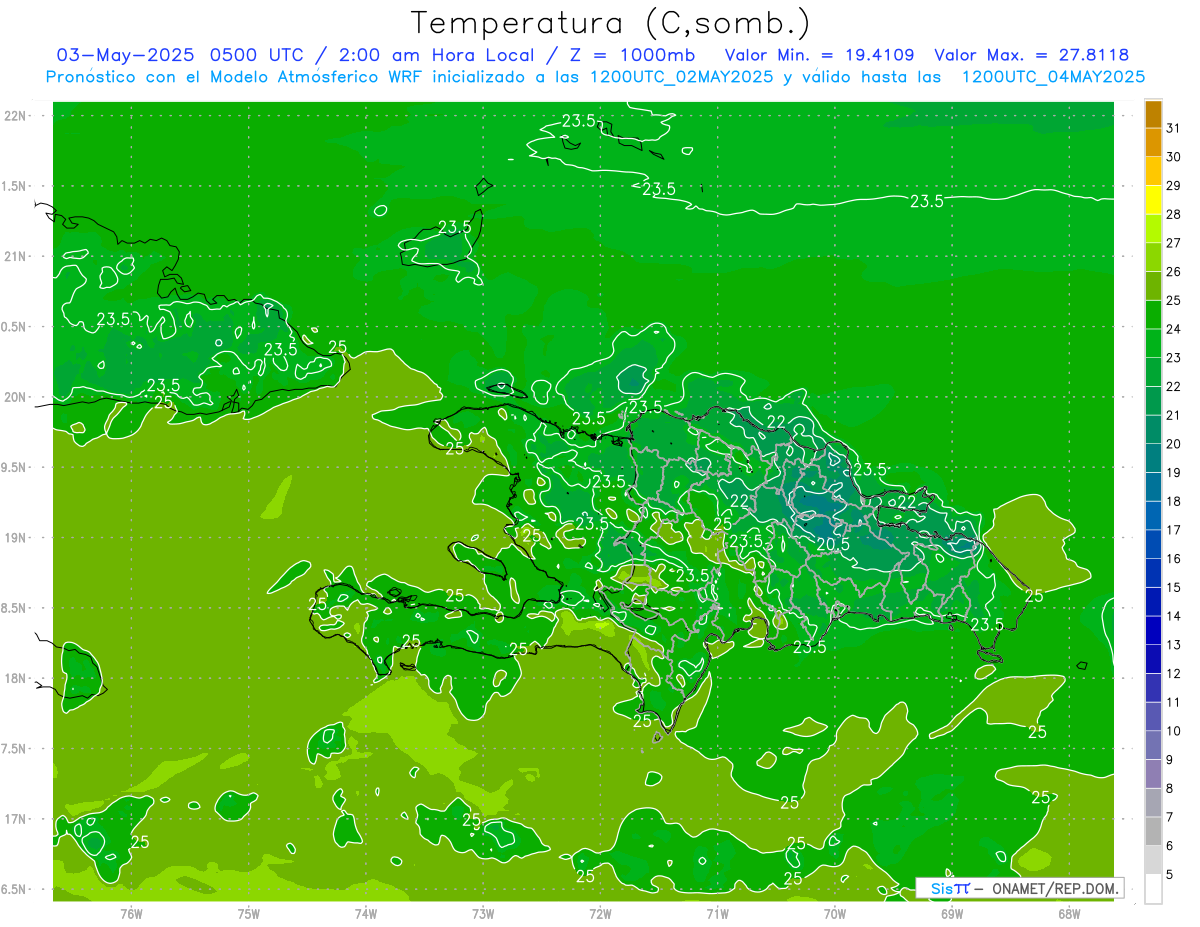The height and width of the screenshot is (927, 1200).
Task: Select the "Valor Max. = 27.8118" text
Action: click(1031, 55)
